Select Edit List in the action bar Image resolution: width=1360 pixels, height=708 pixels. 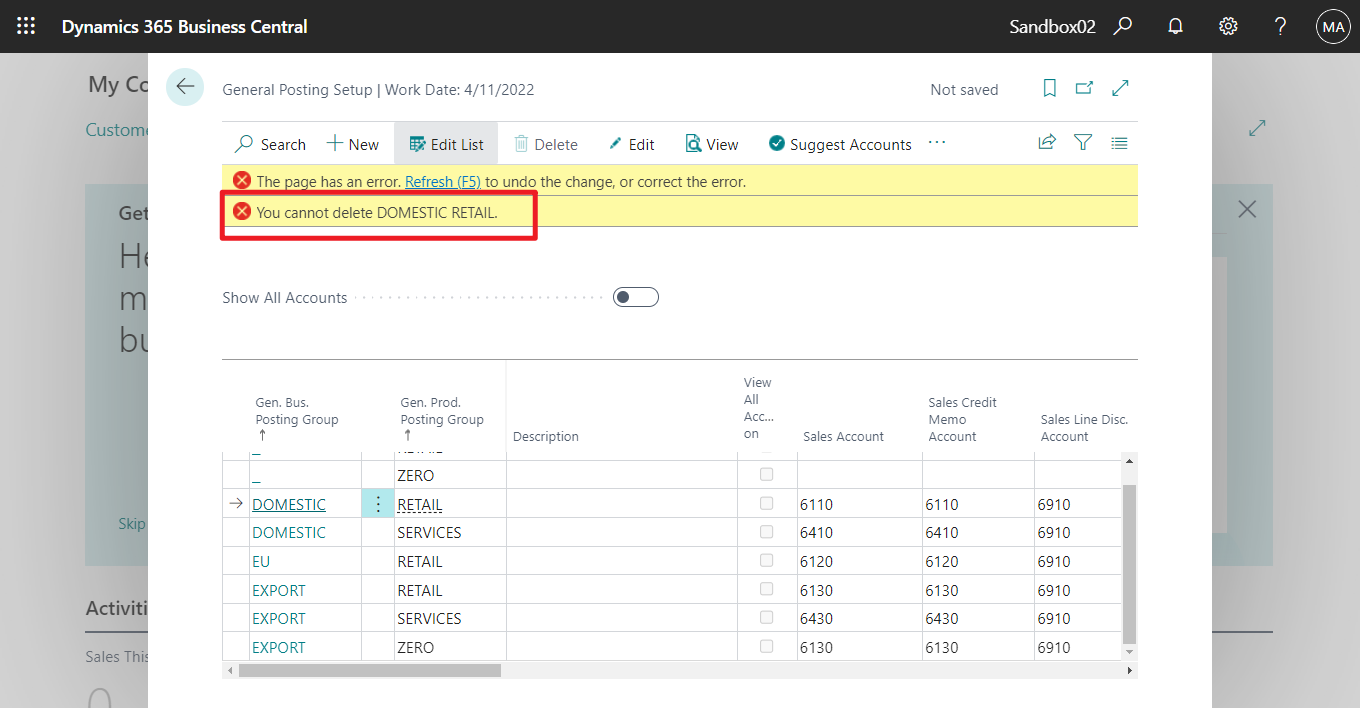click(446, 144)
